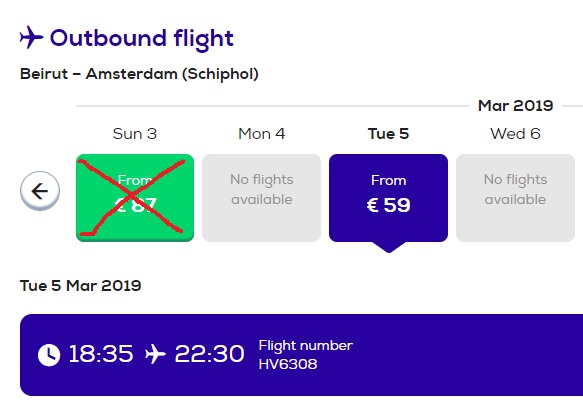Click the plane icon between flight times
The width and height of the screenshot is (583, 404).
pyautogui.click(x=155, y=353)
